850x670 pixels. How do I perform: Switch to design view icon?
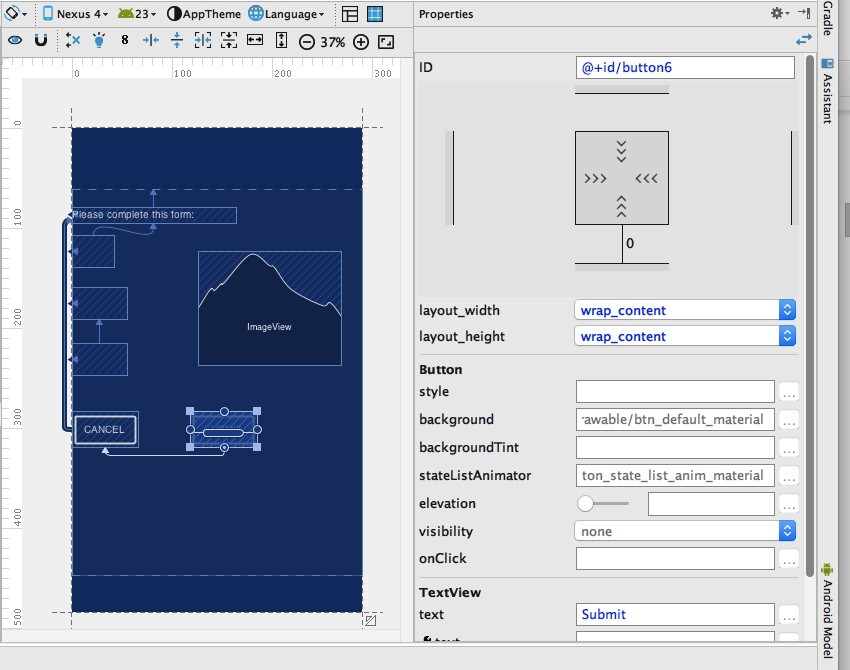click(x=350, y=14)
